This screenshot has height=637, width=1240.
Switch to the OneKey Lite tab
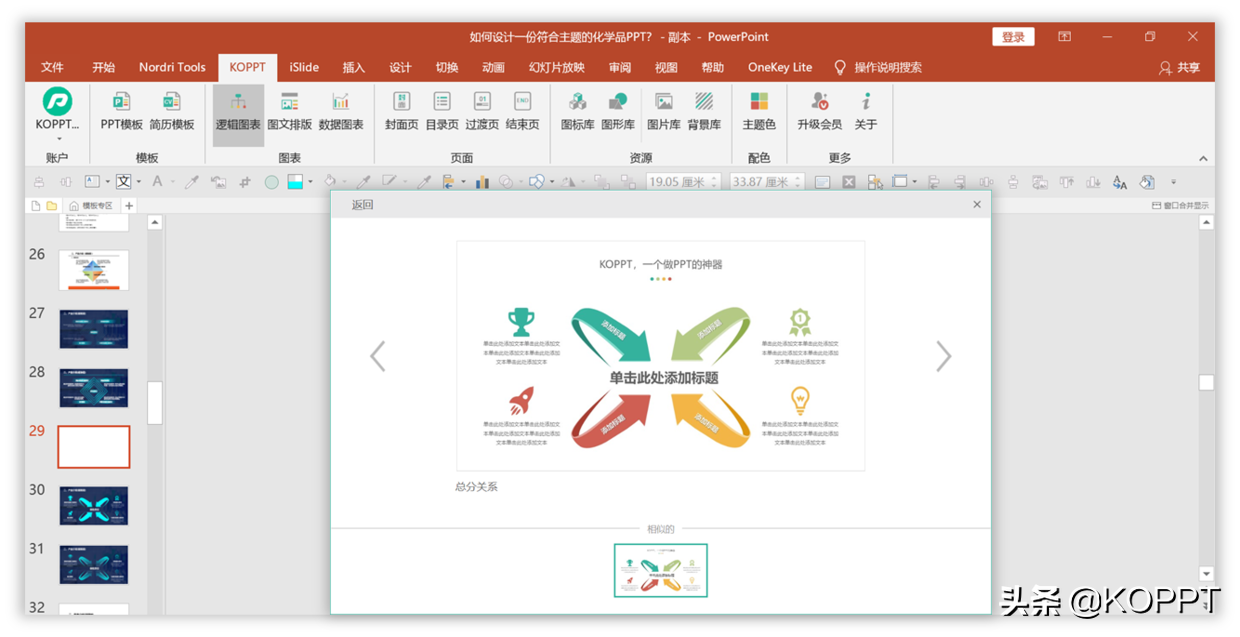[x=780, y=67]
